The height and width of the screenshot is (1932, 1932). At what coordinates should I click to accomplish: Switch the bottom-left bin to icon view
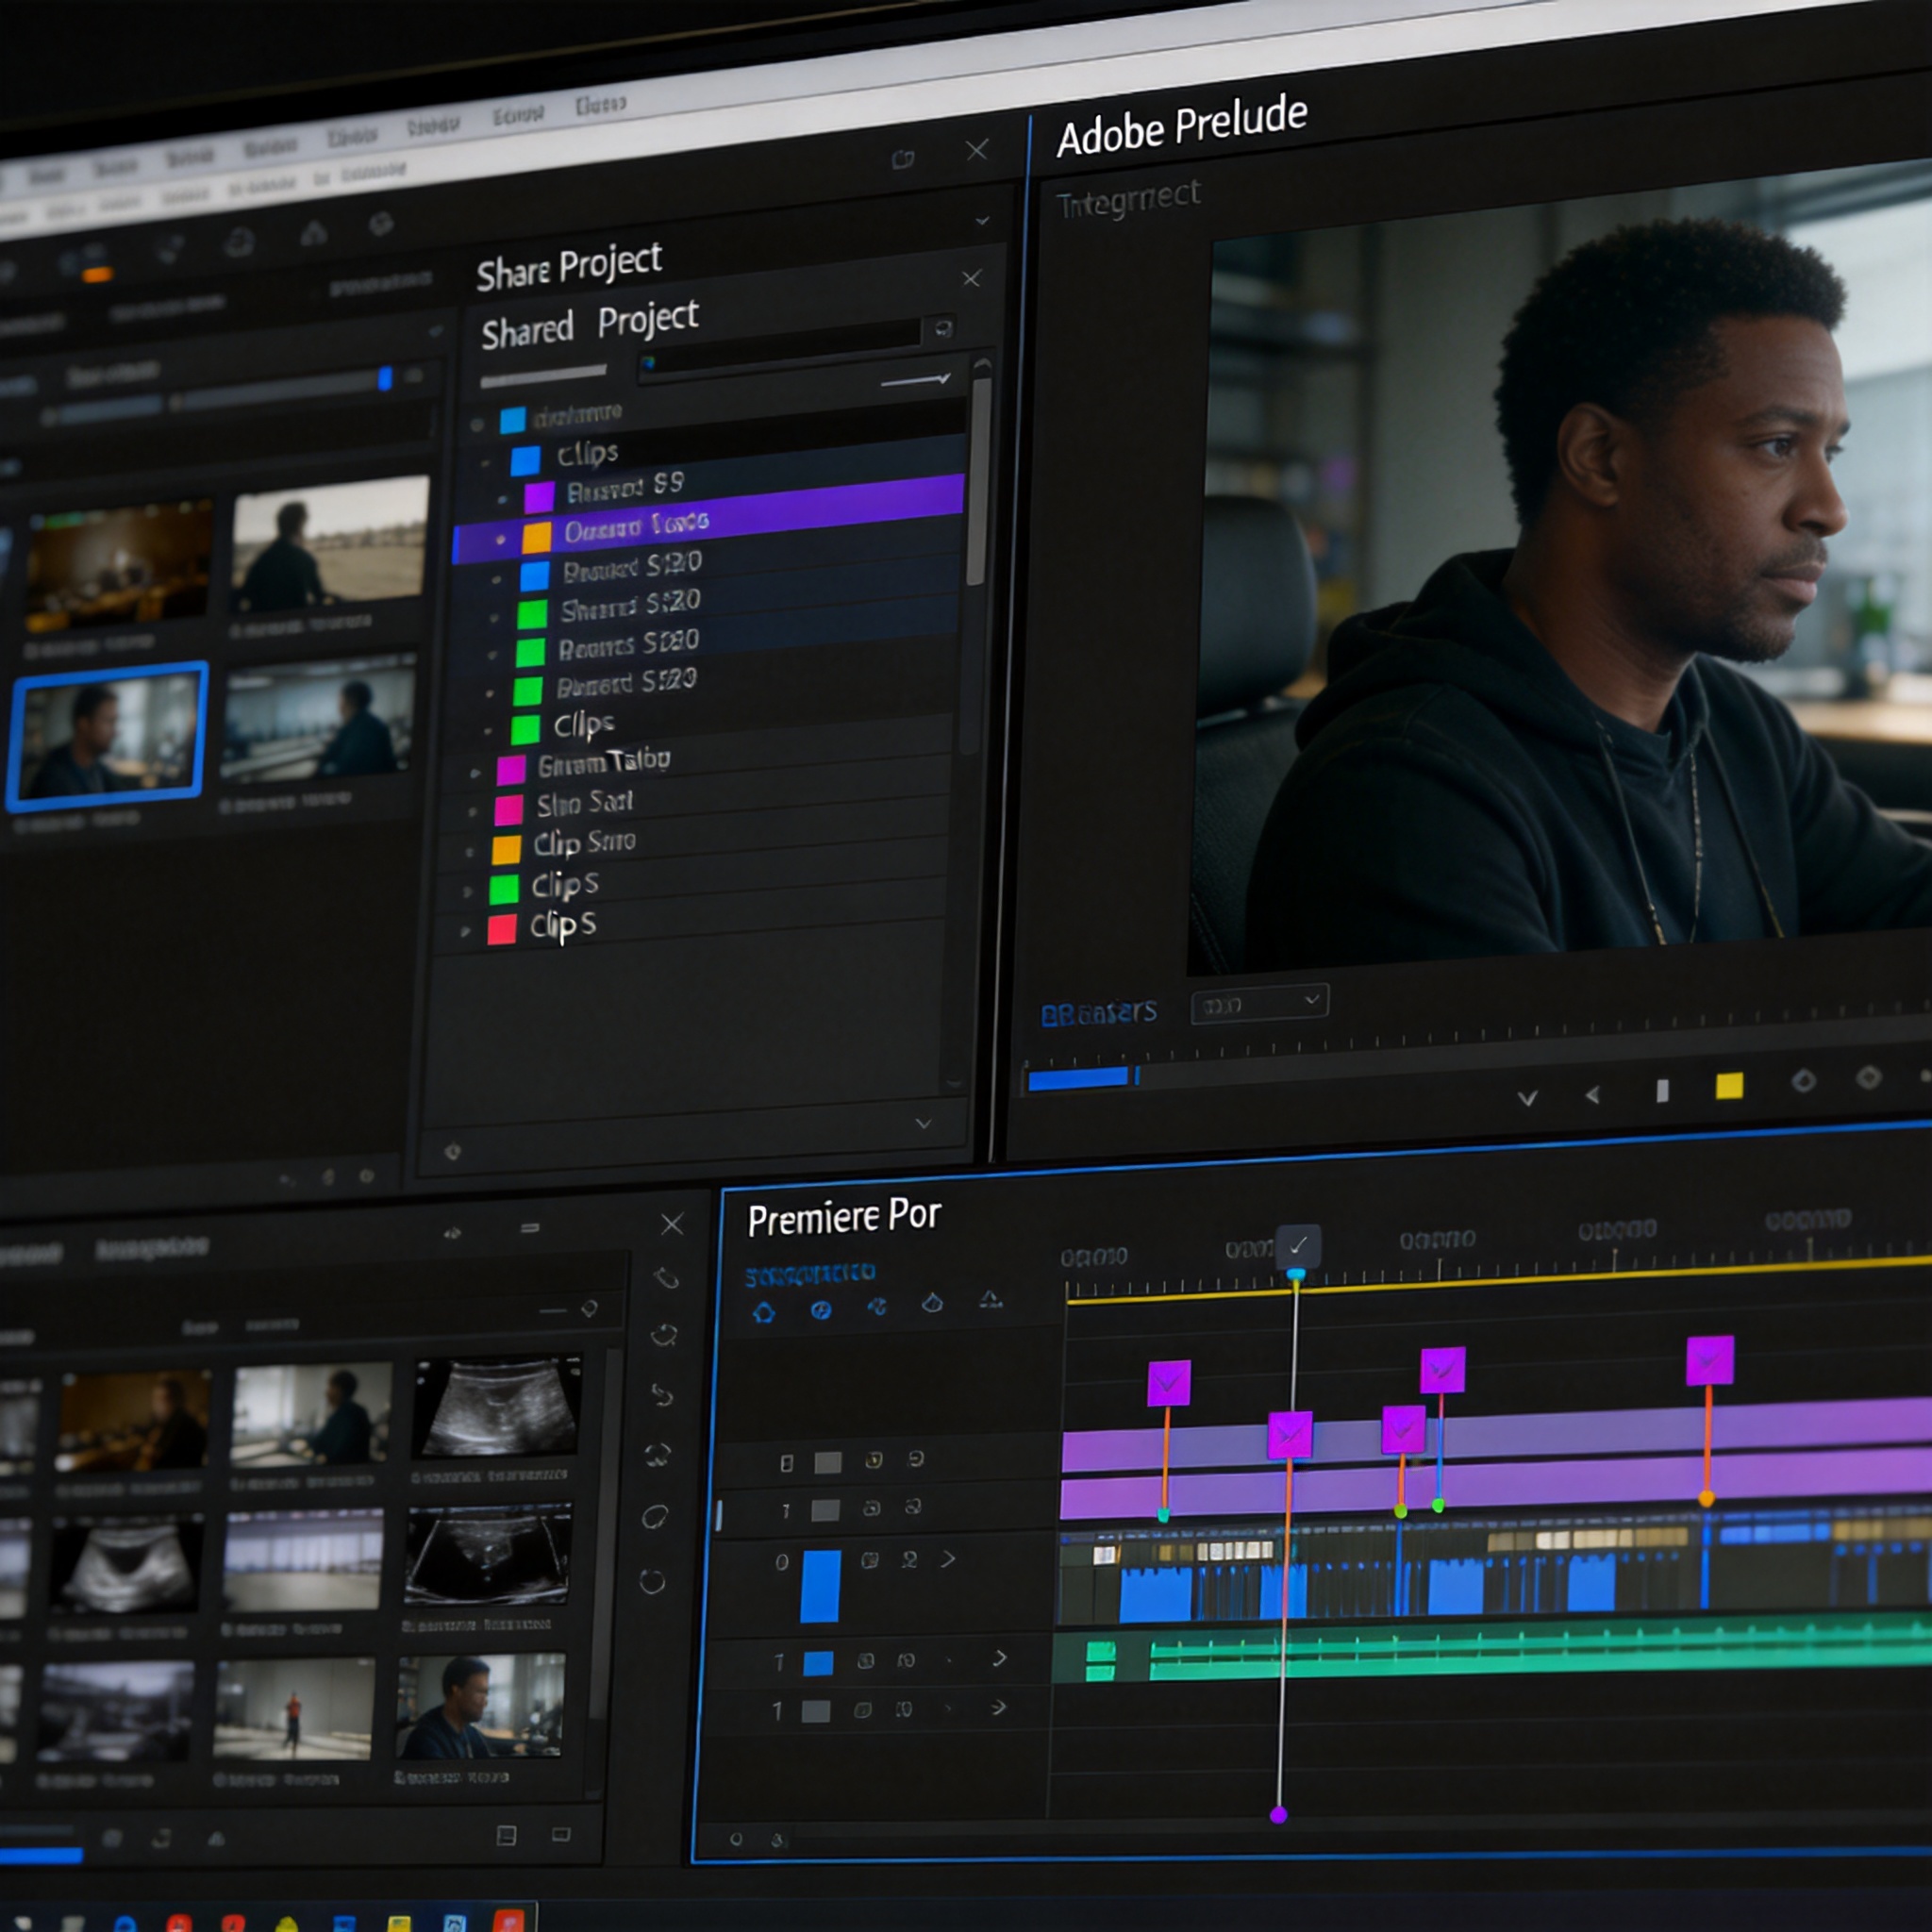(561, 1834)
